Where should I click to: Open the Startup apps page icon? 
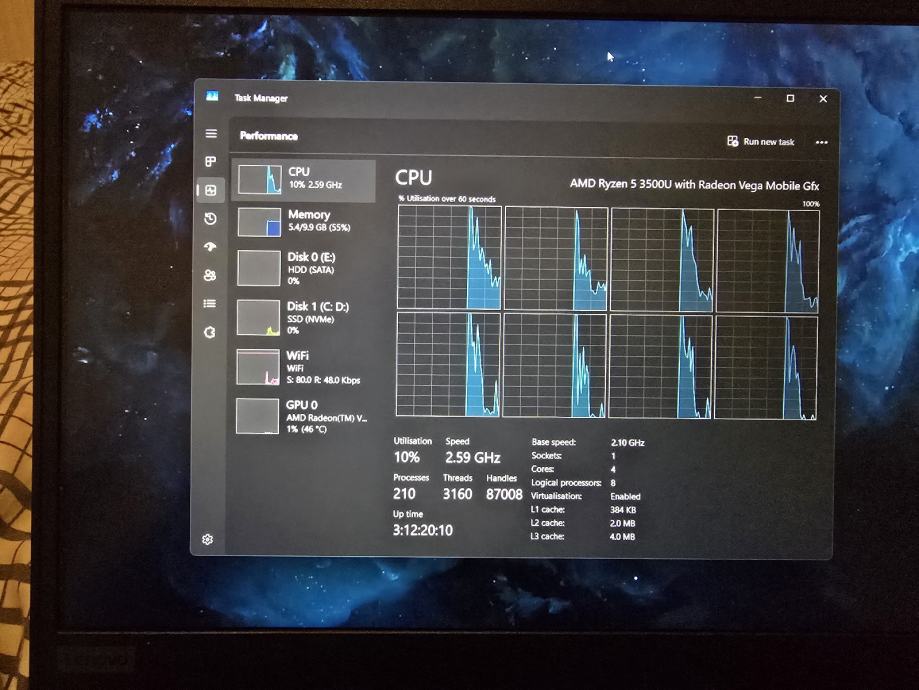(x=210, y=247)
